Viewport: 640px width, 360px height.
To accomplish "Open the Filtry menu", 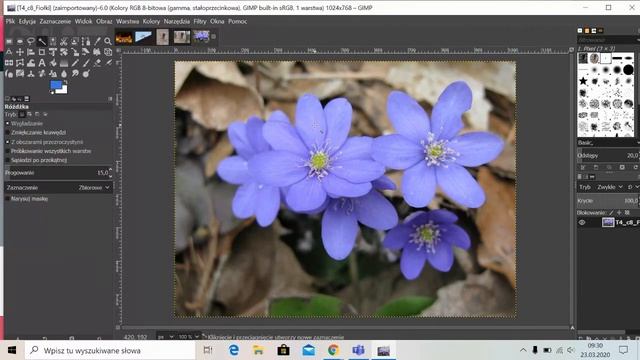I will point(200,21).
